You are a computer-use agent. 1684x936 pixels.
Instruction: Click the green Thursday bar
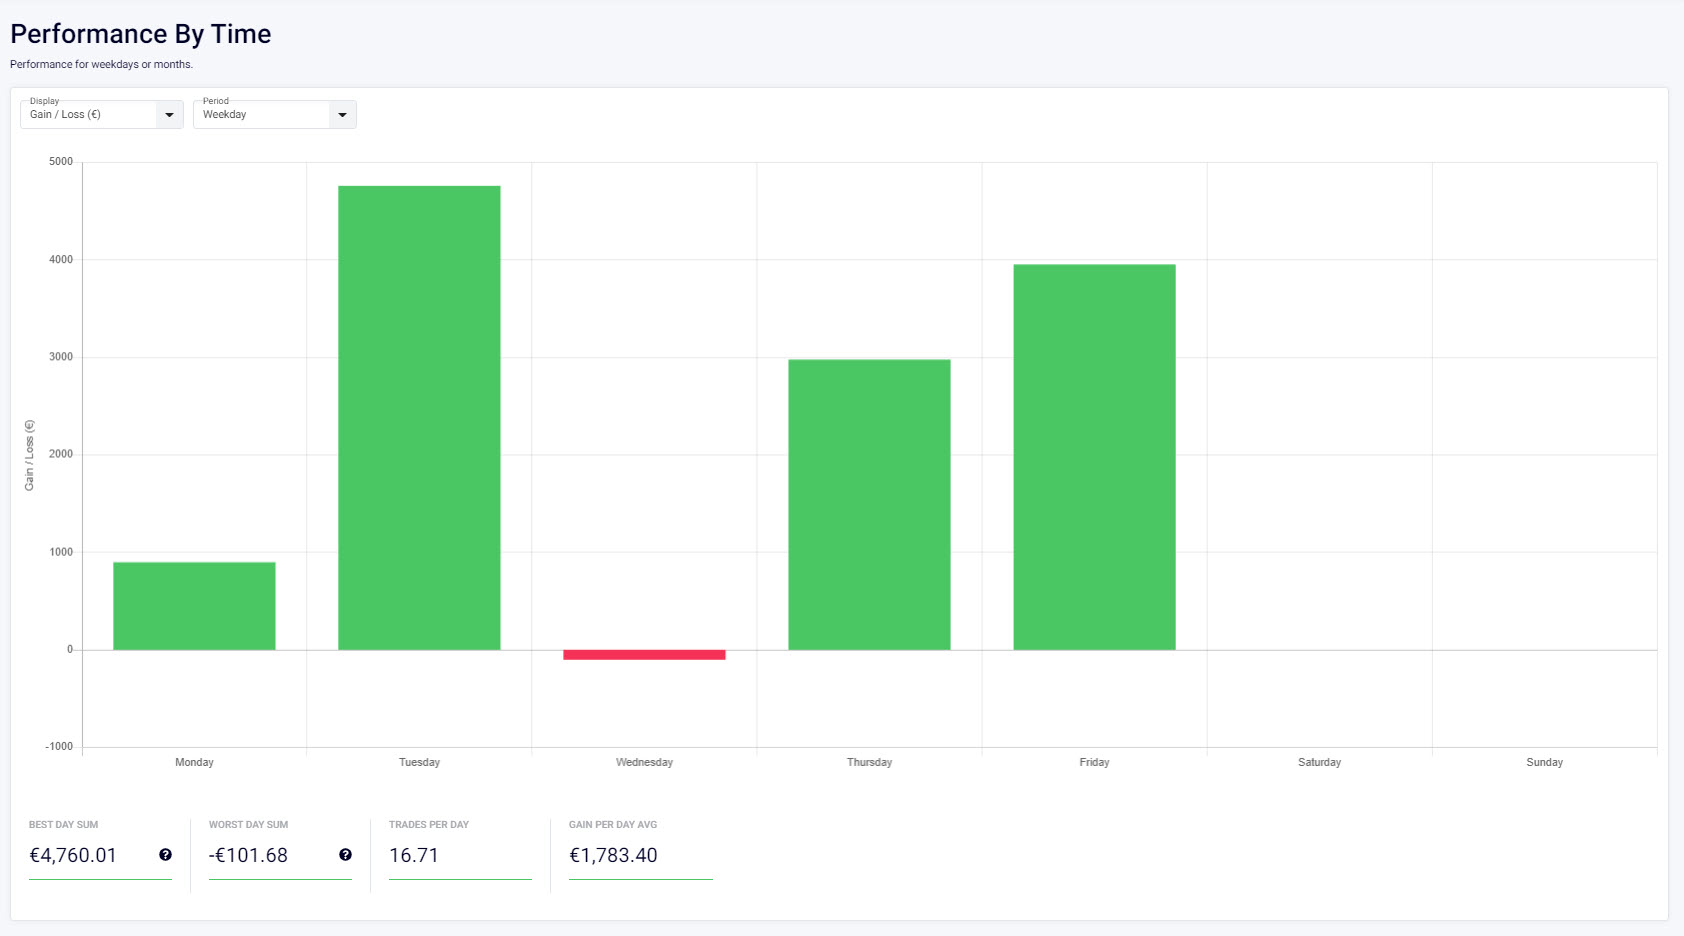pyautogui.click(x=869, y=505)
